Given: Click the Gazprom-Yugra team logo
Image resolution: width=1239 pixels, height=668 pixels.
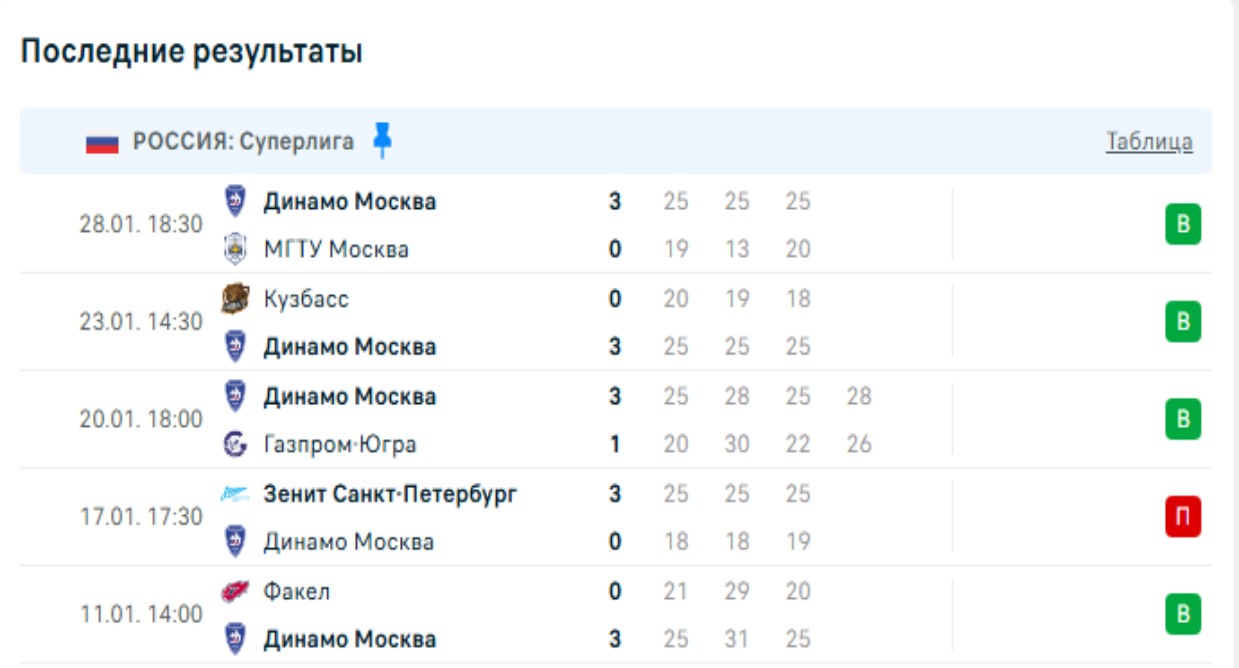Looking at the screenshot, I should [x=235, y=444].
